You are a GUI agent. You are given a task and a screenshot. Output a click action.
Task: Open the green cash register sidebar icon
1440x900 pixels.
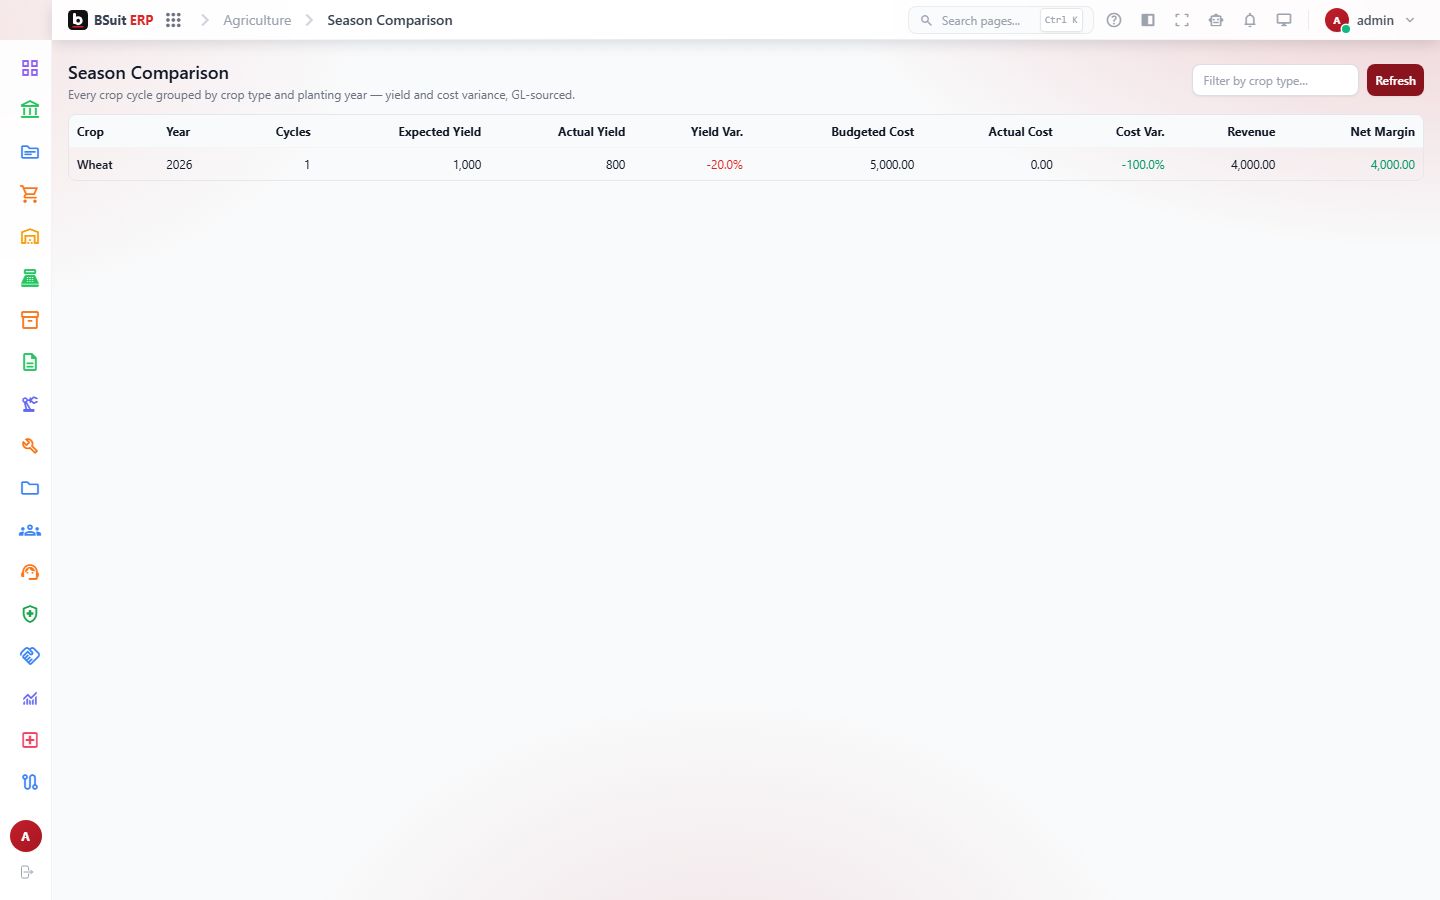30,278
